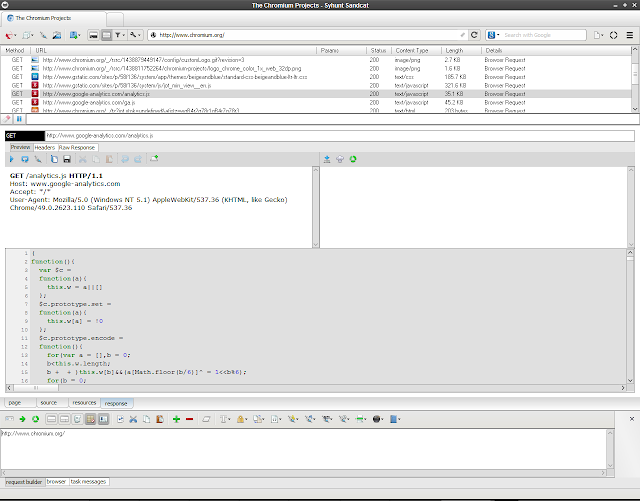Switch to the task messages bottom tab
The height and width of the screenshot is (501, 640).
click(88, 482)
